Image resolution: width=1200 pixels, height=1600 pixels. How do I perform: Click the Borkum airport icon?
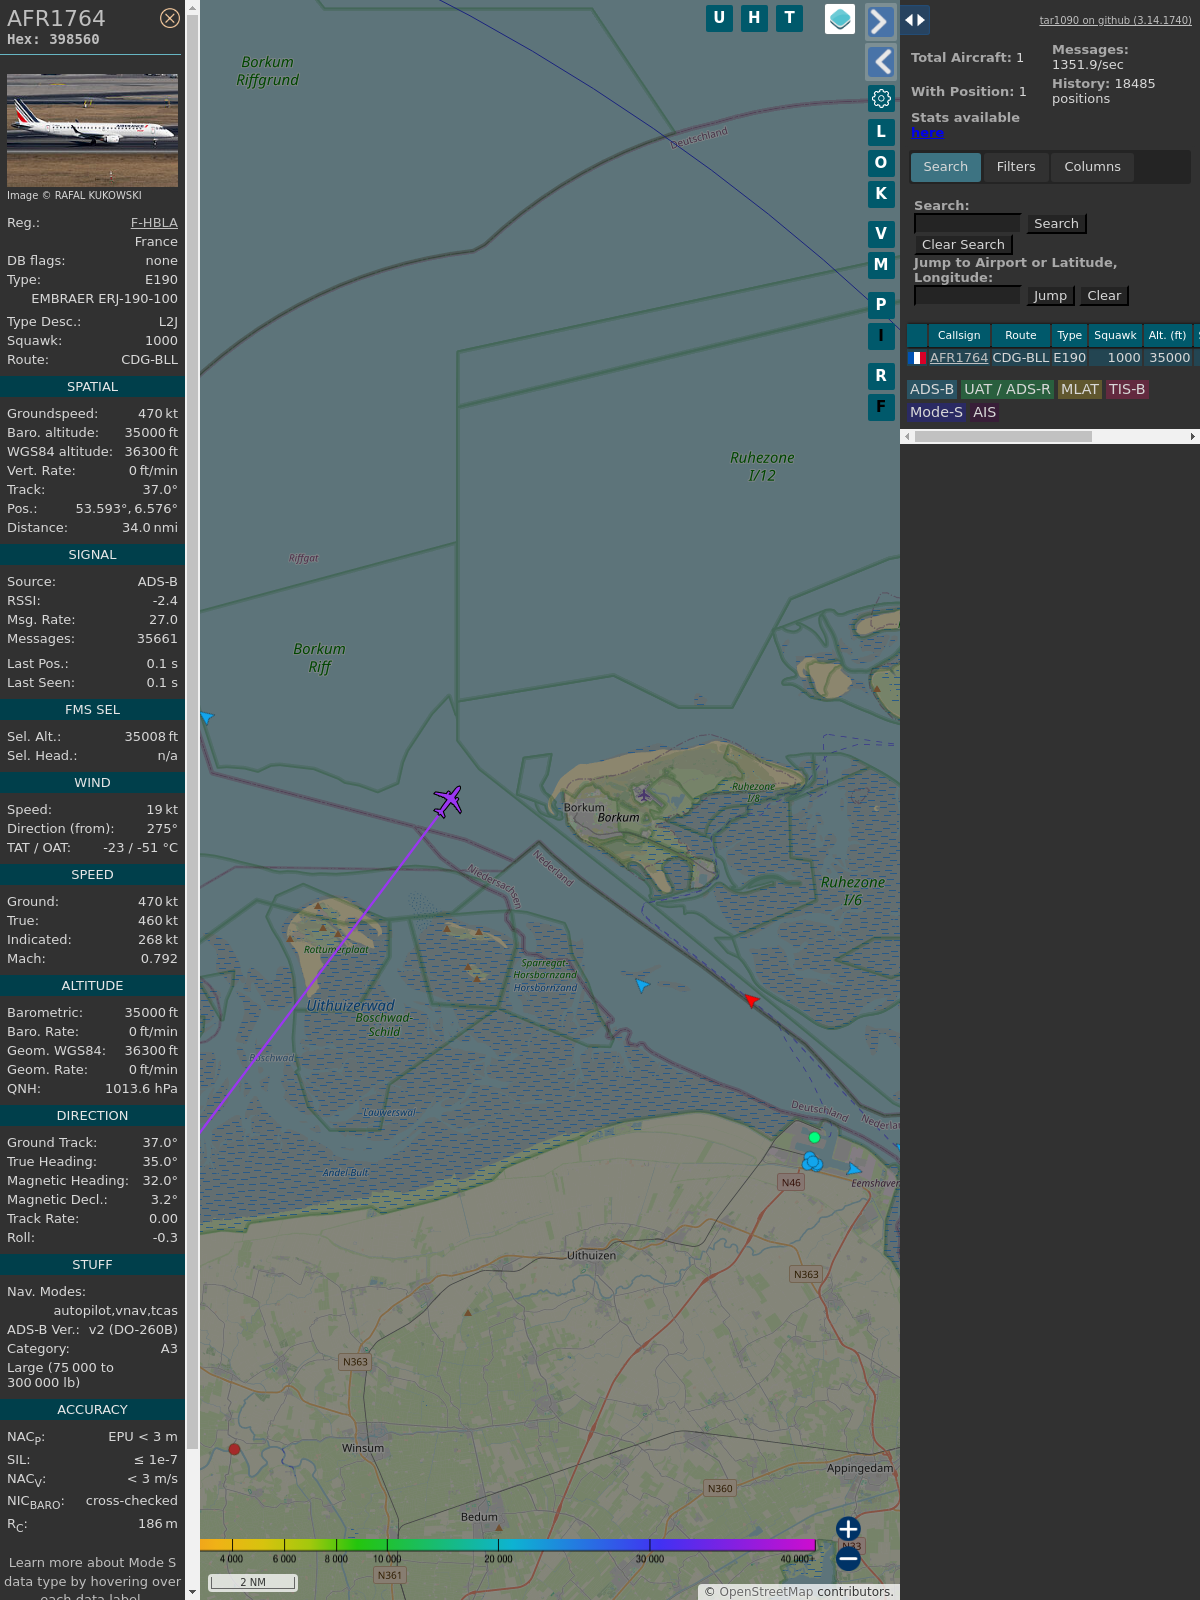pos(643,795)
